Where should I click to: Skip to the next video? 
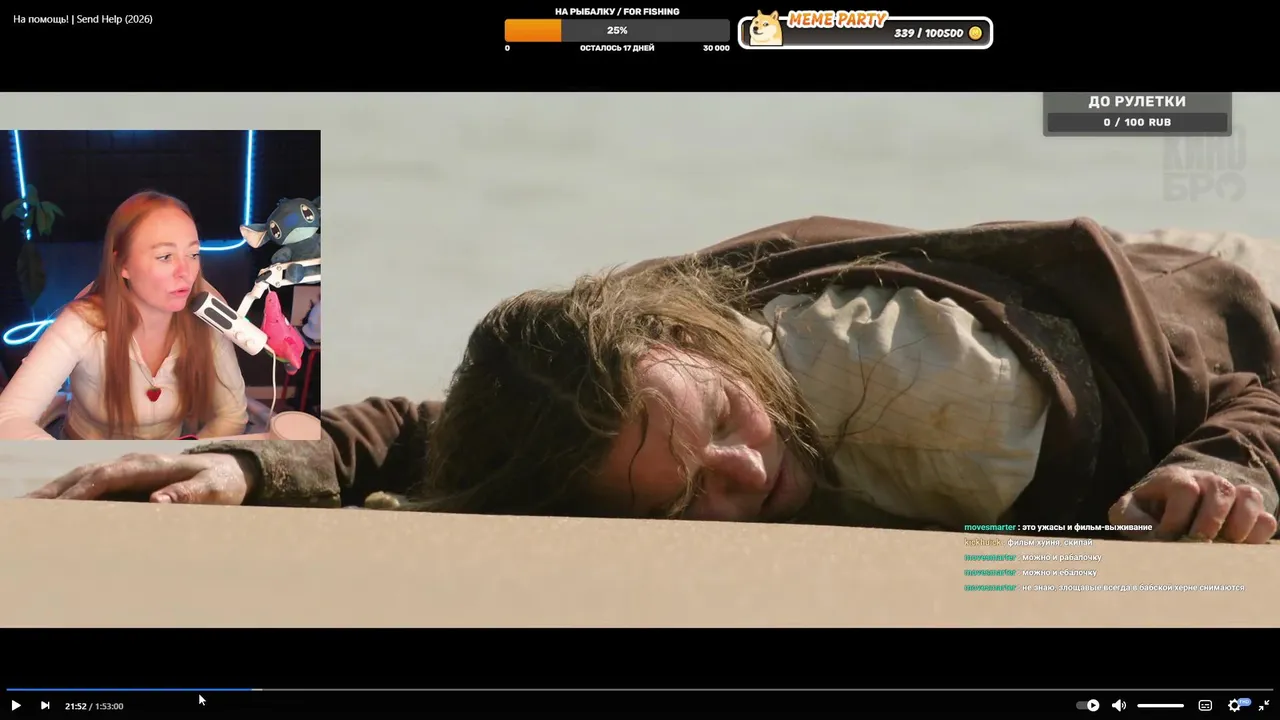tap(44, 705)
